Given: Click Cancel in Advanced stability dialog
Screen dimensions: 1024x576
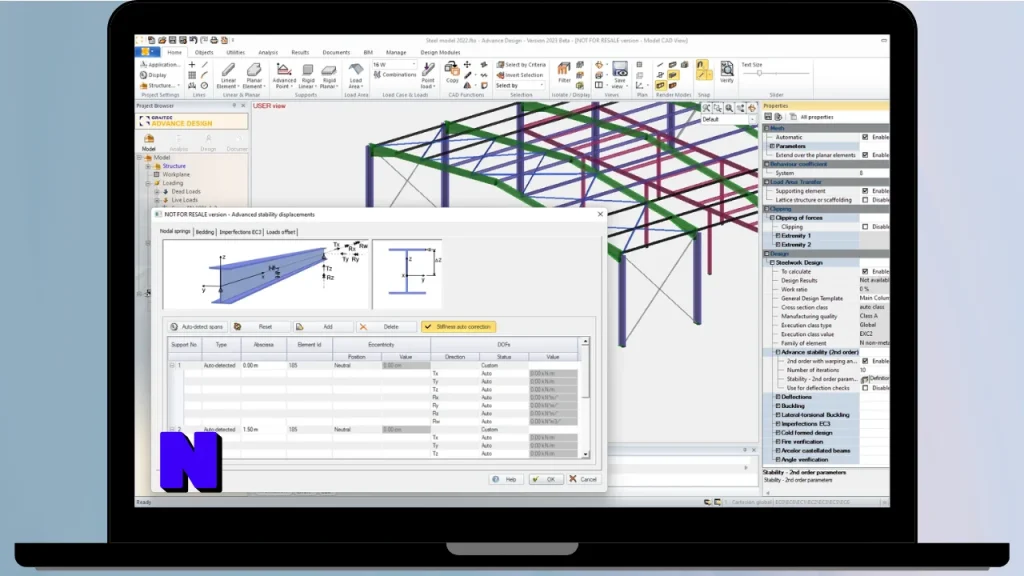Looking at the screenshot, I should pos(583,479).
